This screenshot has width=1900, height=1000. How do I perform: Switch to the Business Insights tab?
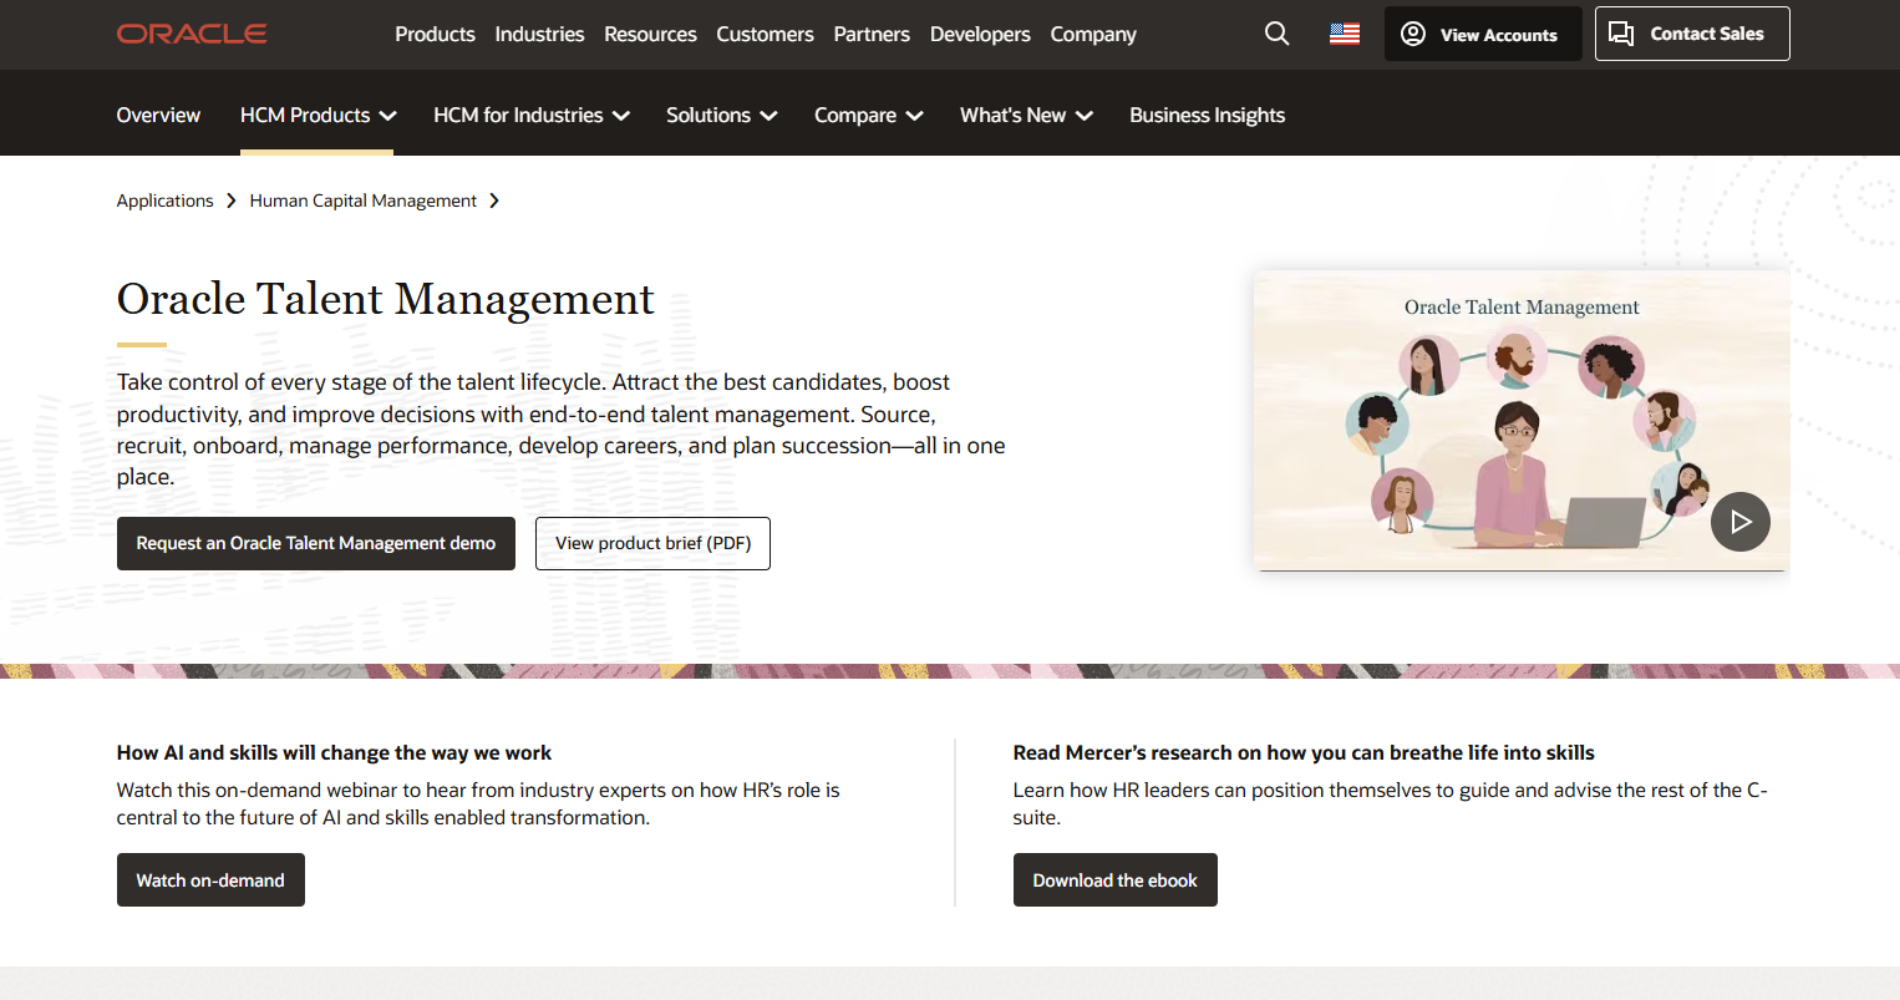tap(1206, 115)
